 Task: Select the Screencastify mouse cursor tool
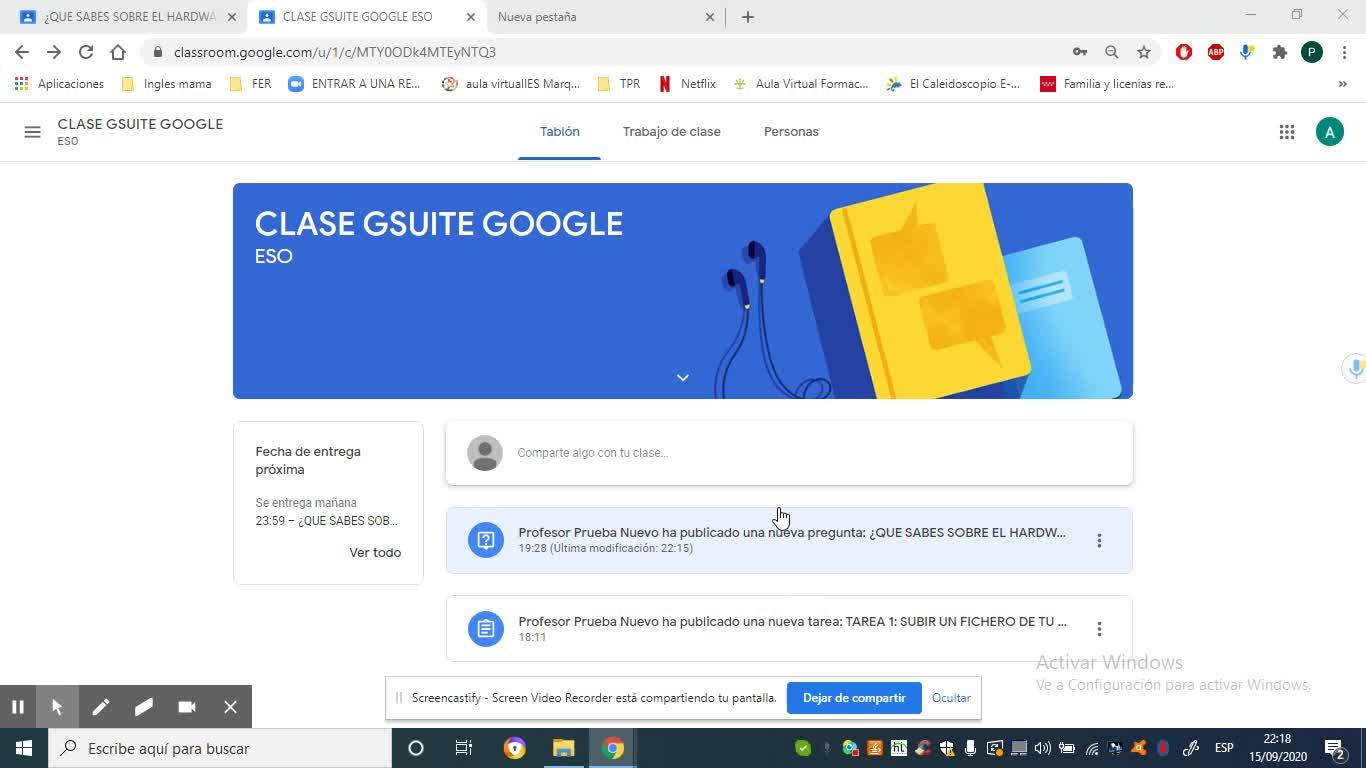tap(57, 707)
